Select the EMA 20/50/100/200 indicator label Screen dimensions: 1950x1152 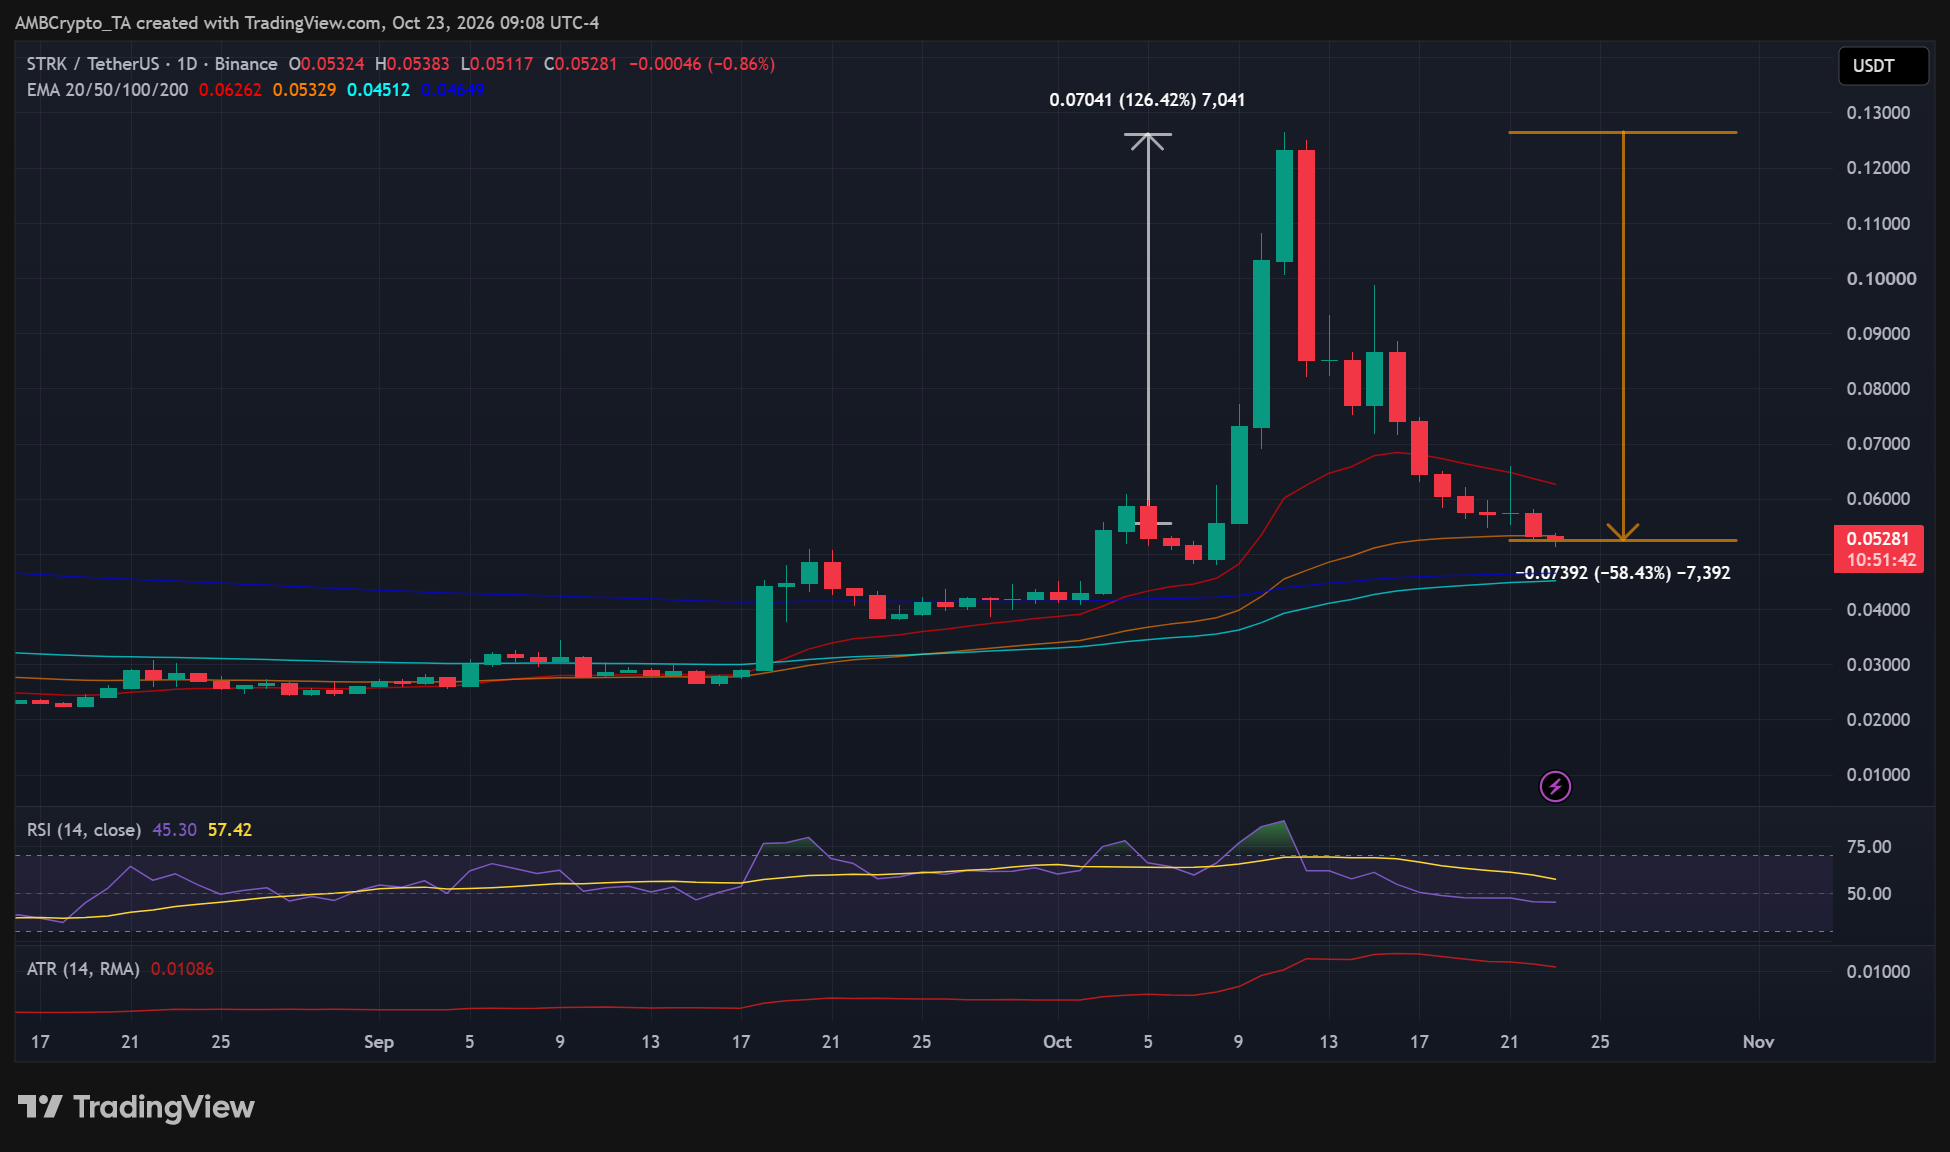tap(107, 90)
